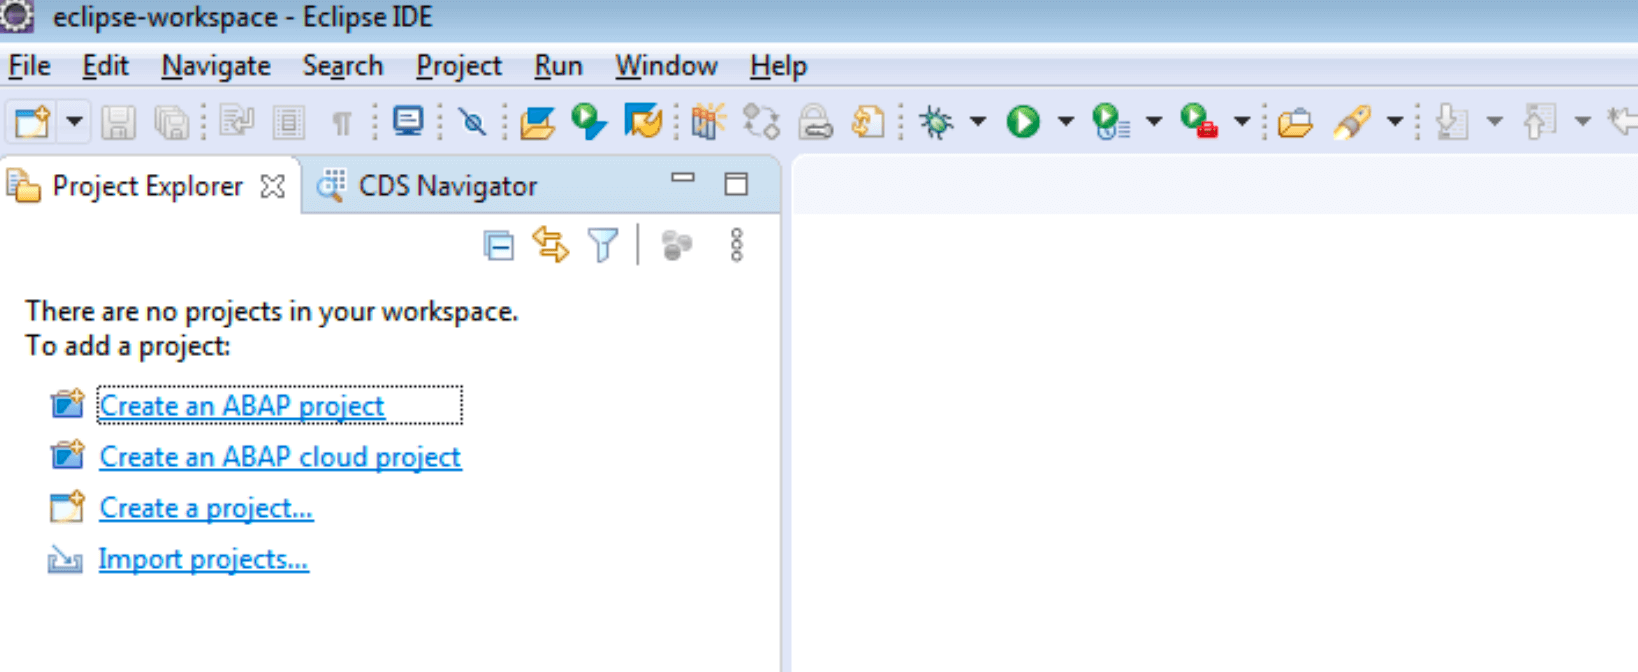
Task: Toggle Link with Editor in Project Explorer
Action: pyautogui.click(x=550, y=245)
